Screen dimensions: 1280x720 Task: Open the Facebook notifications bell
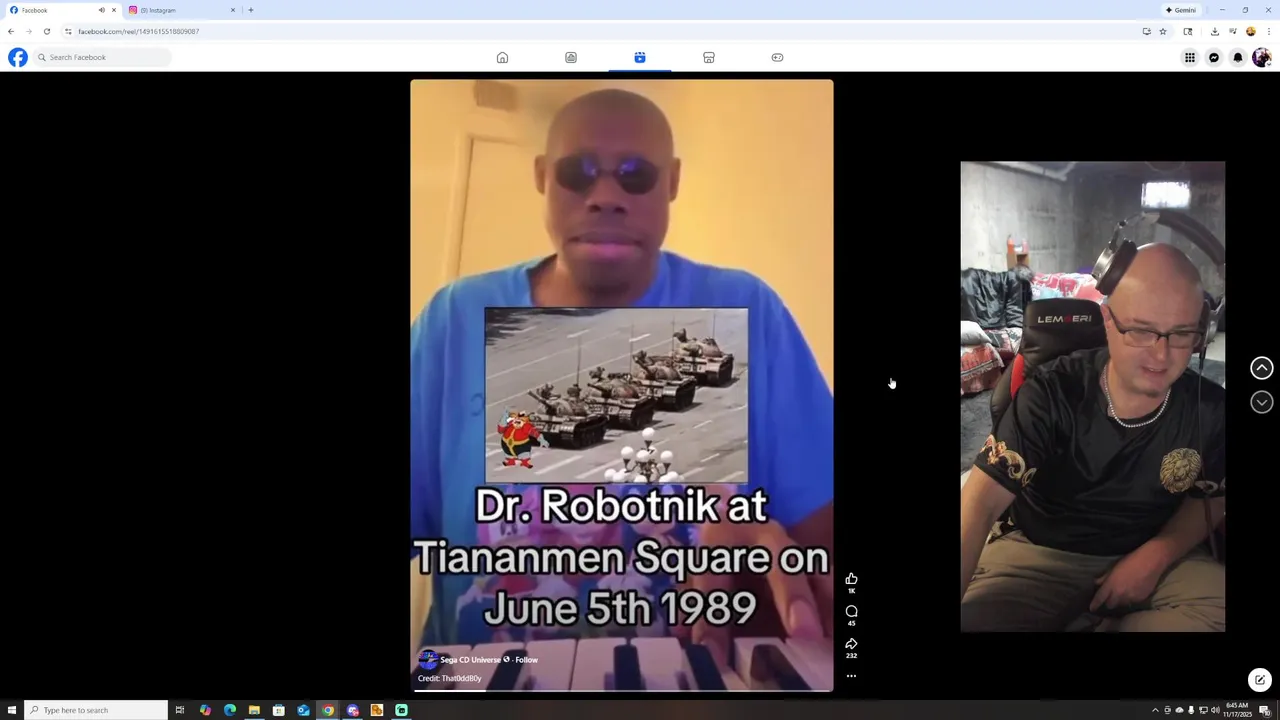tap(1238, 57)
